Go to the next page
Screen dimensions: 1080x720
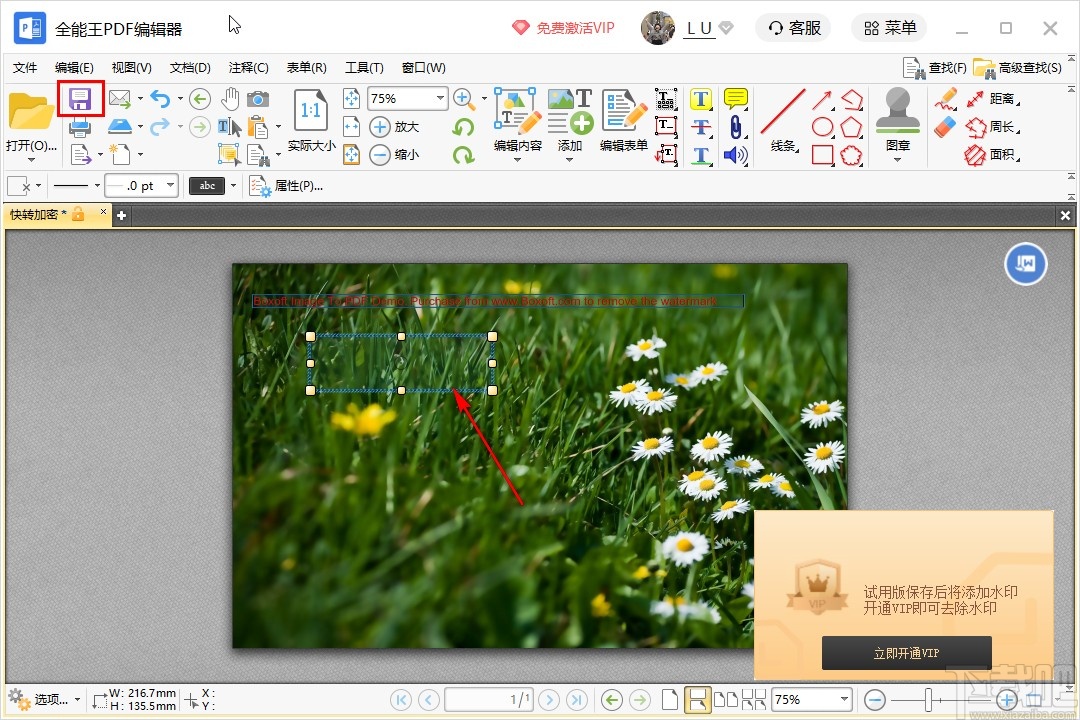pyautogui.click(x=549, y=700)
